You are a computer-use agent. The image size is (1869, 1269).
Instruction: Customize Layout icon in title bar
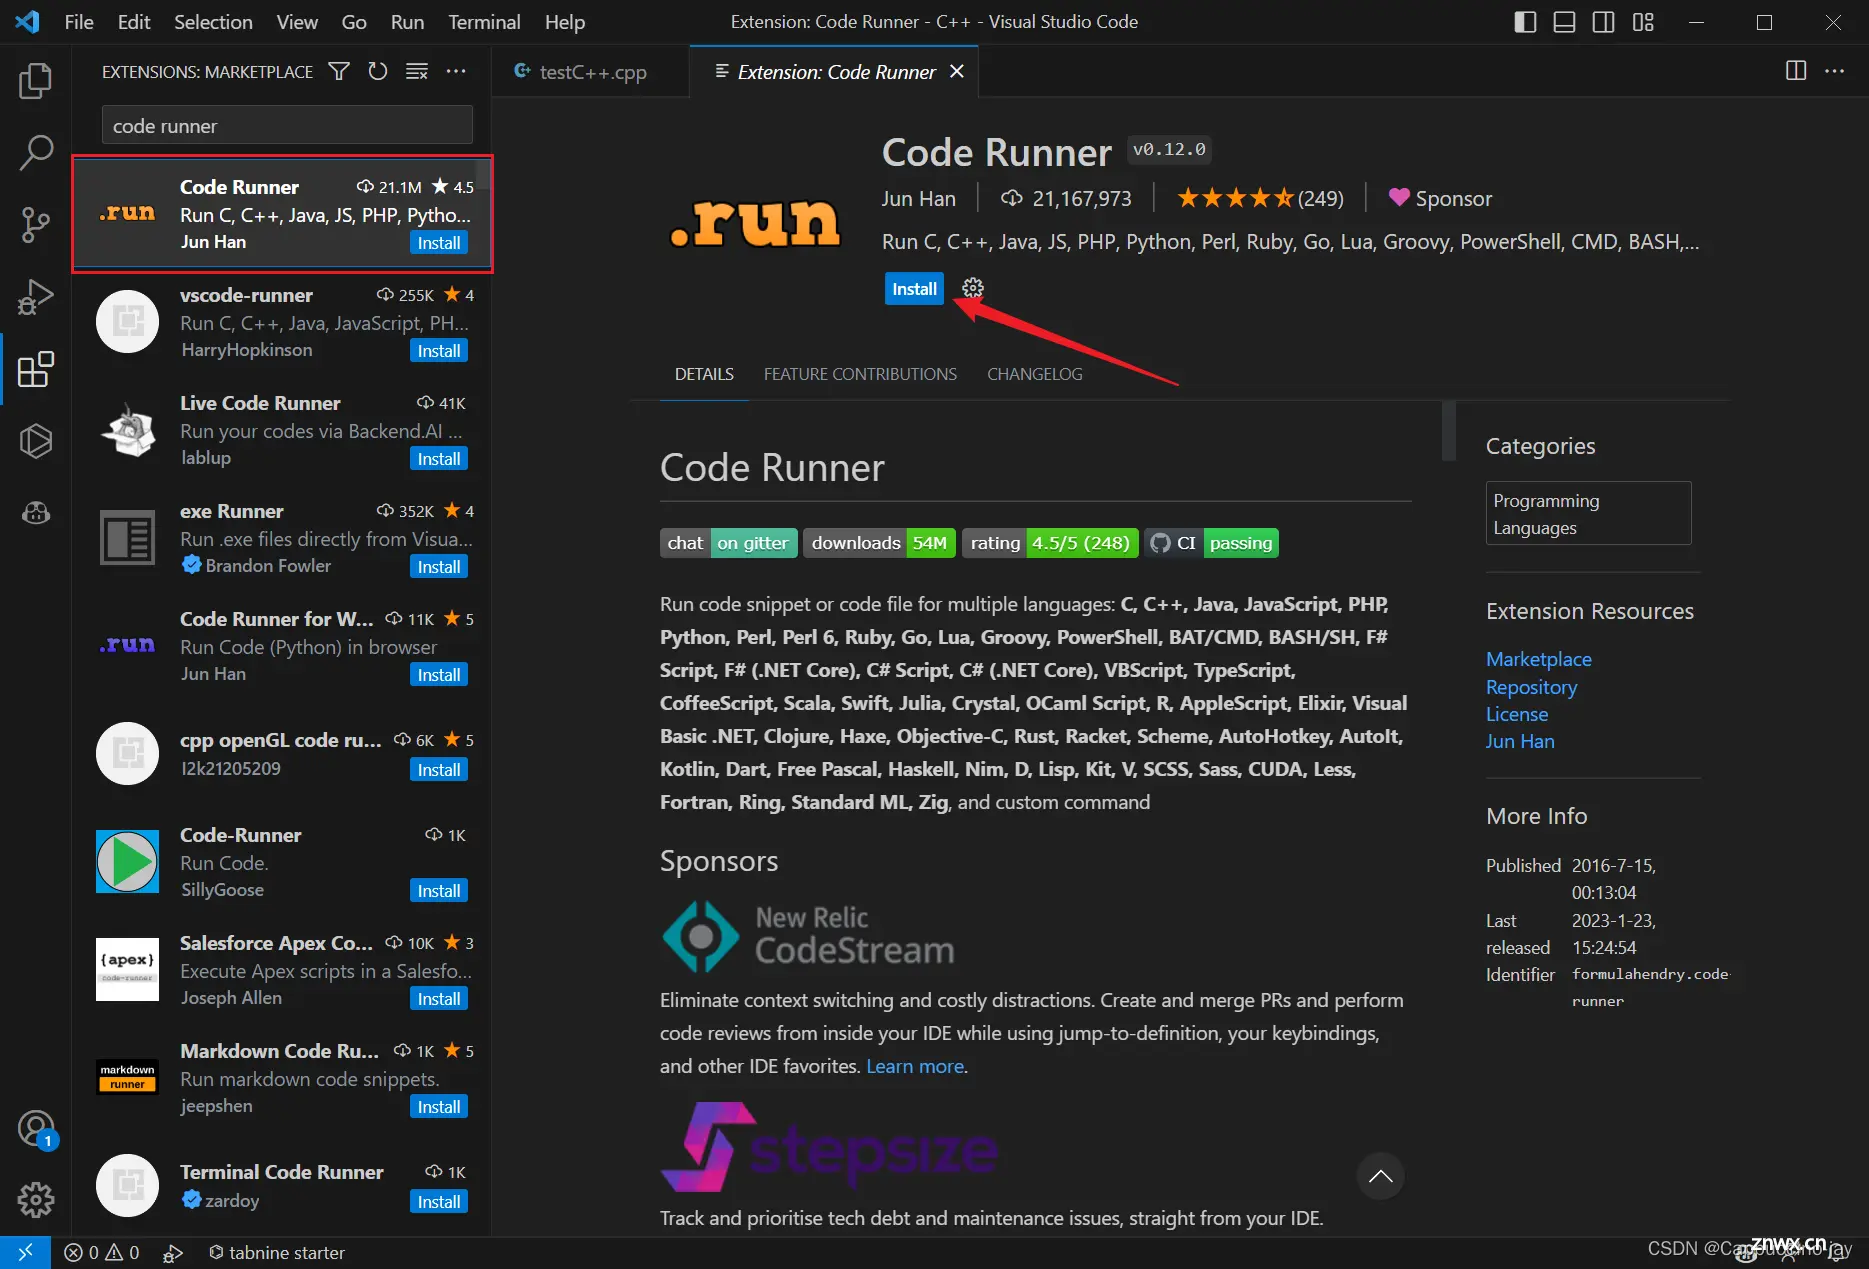pos(1643,22)
